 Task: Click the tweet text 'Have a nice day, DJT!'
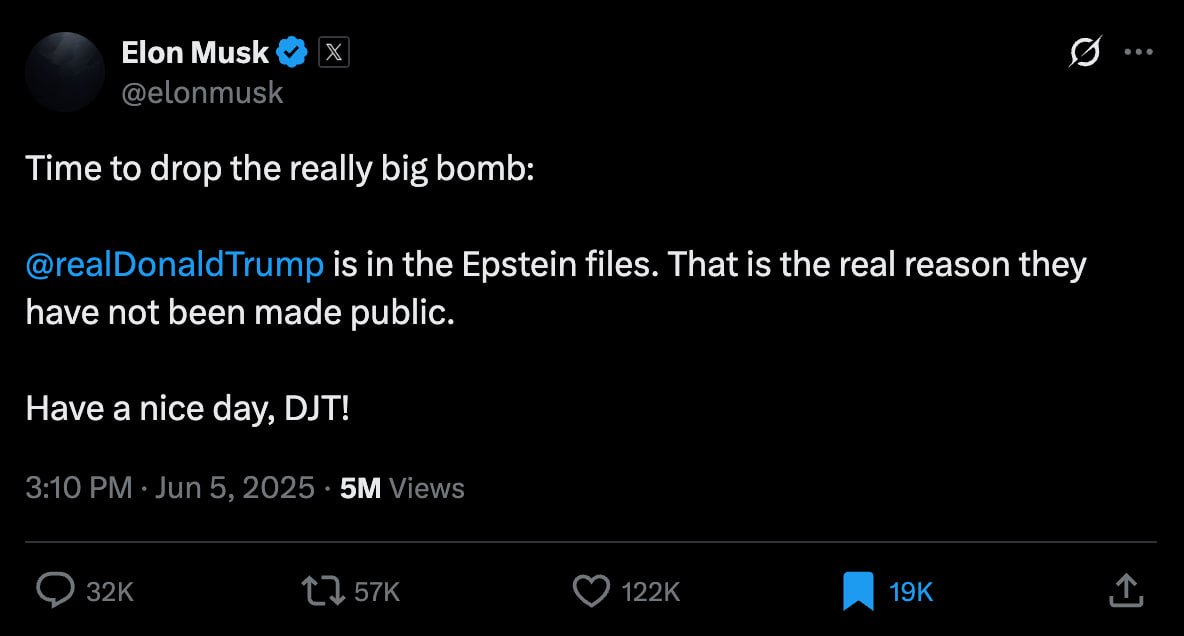click(x=187, y=409)
